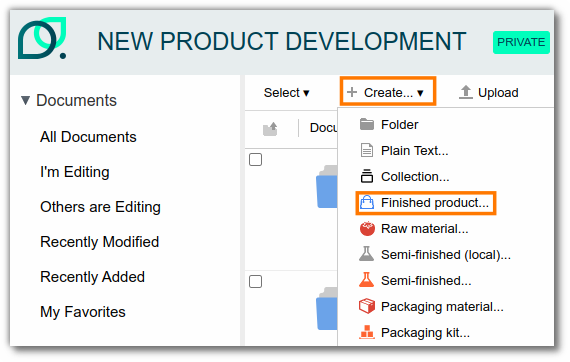This screenshot has width=570, height=362.
Task: Click the Folder icon in Create menu
Action: 367,125
